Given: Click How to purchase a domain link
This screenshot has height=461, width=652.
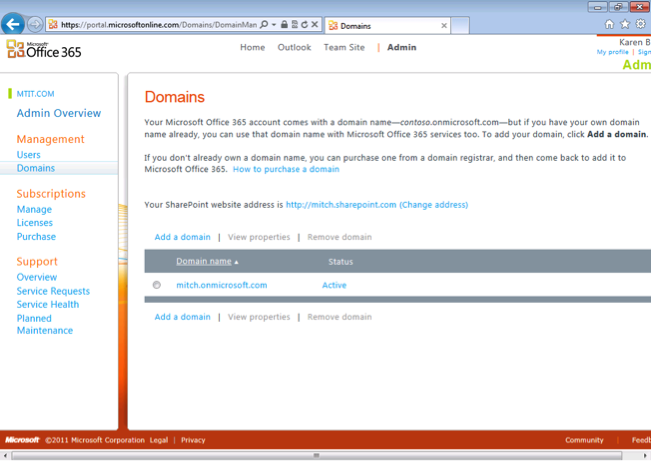Looking at the screenshot, I should (x=286, y=169).
